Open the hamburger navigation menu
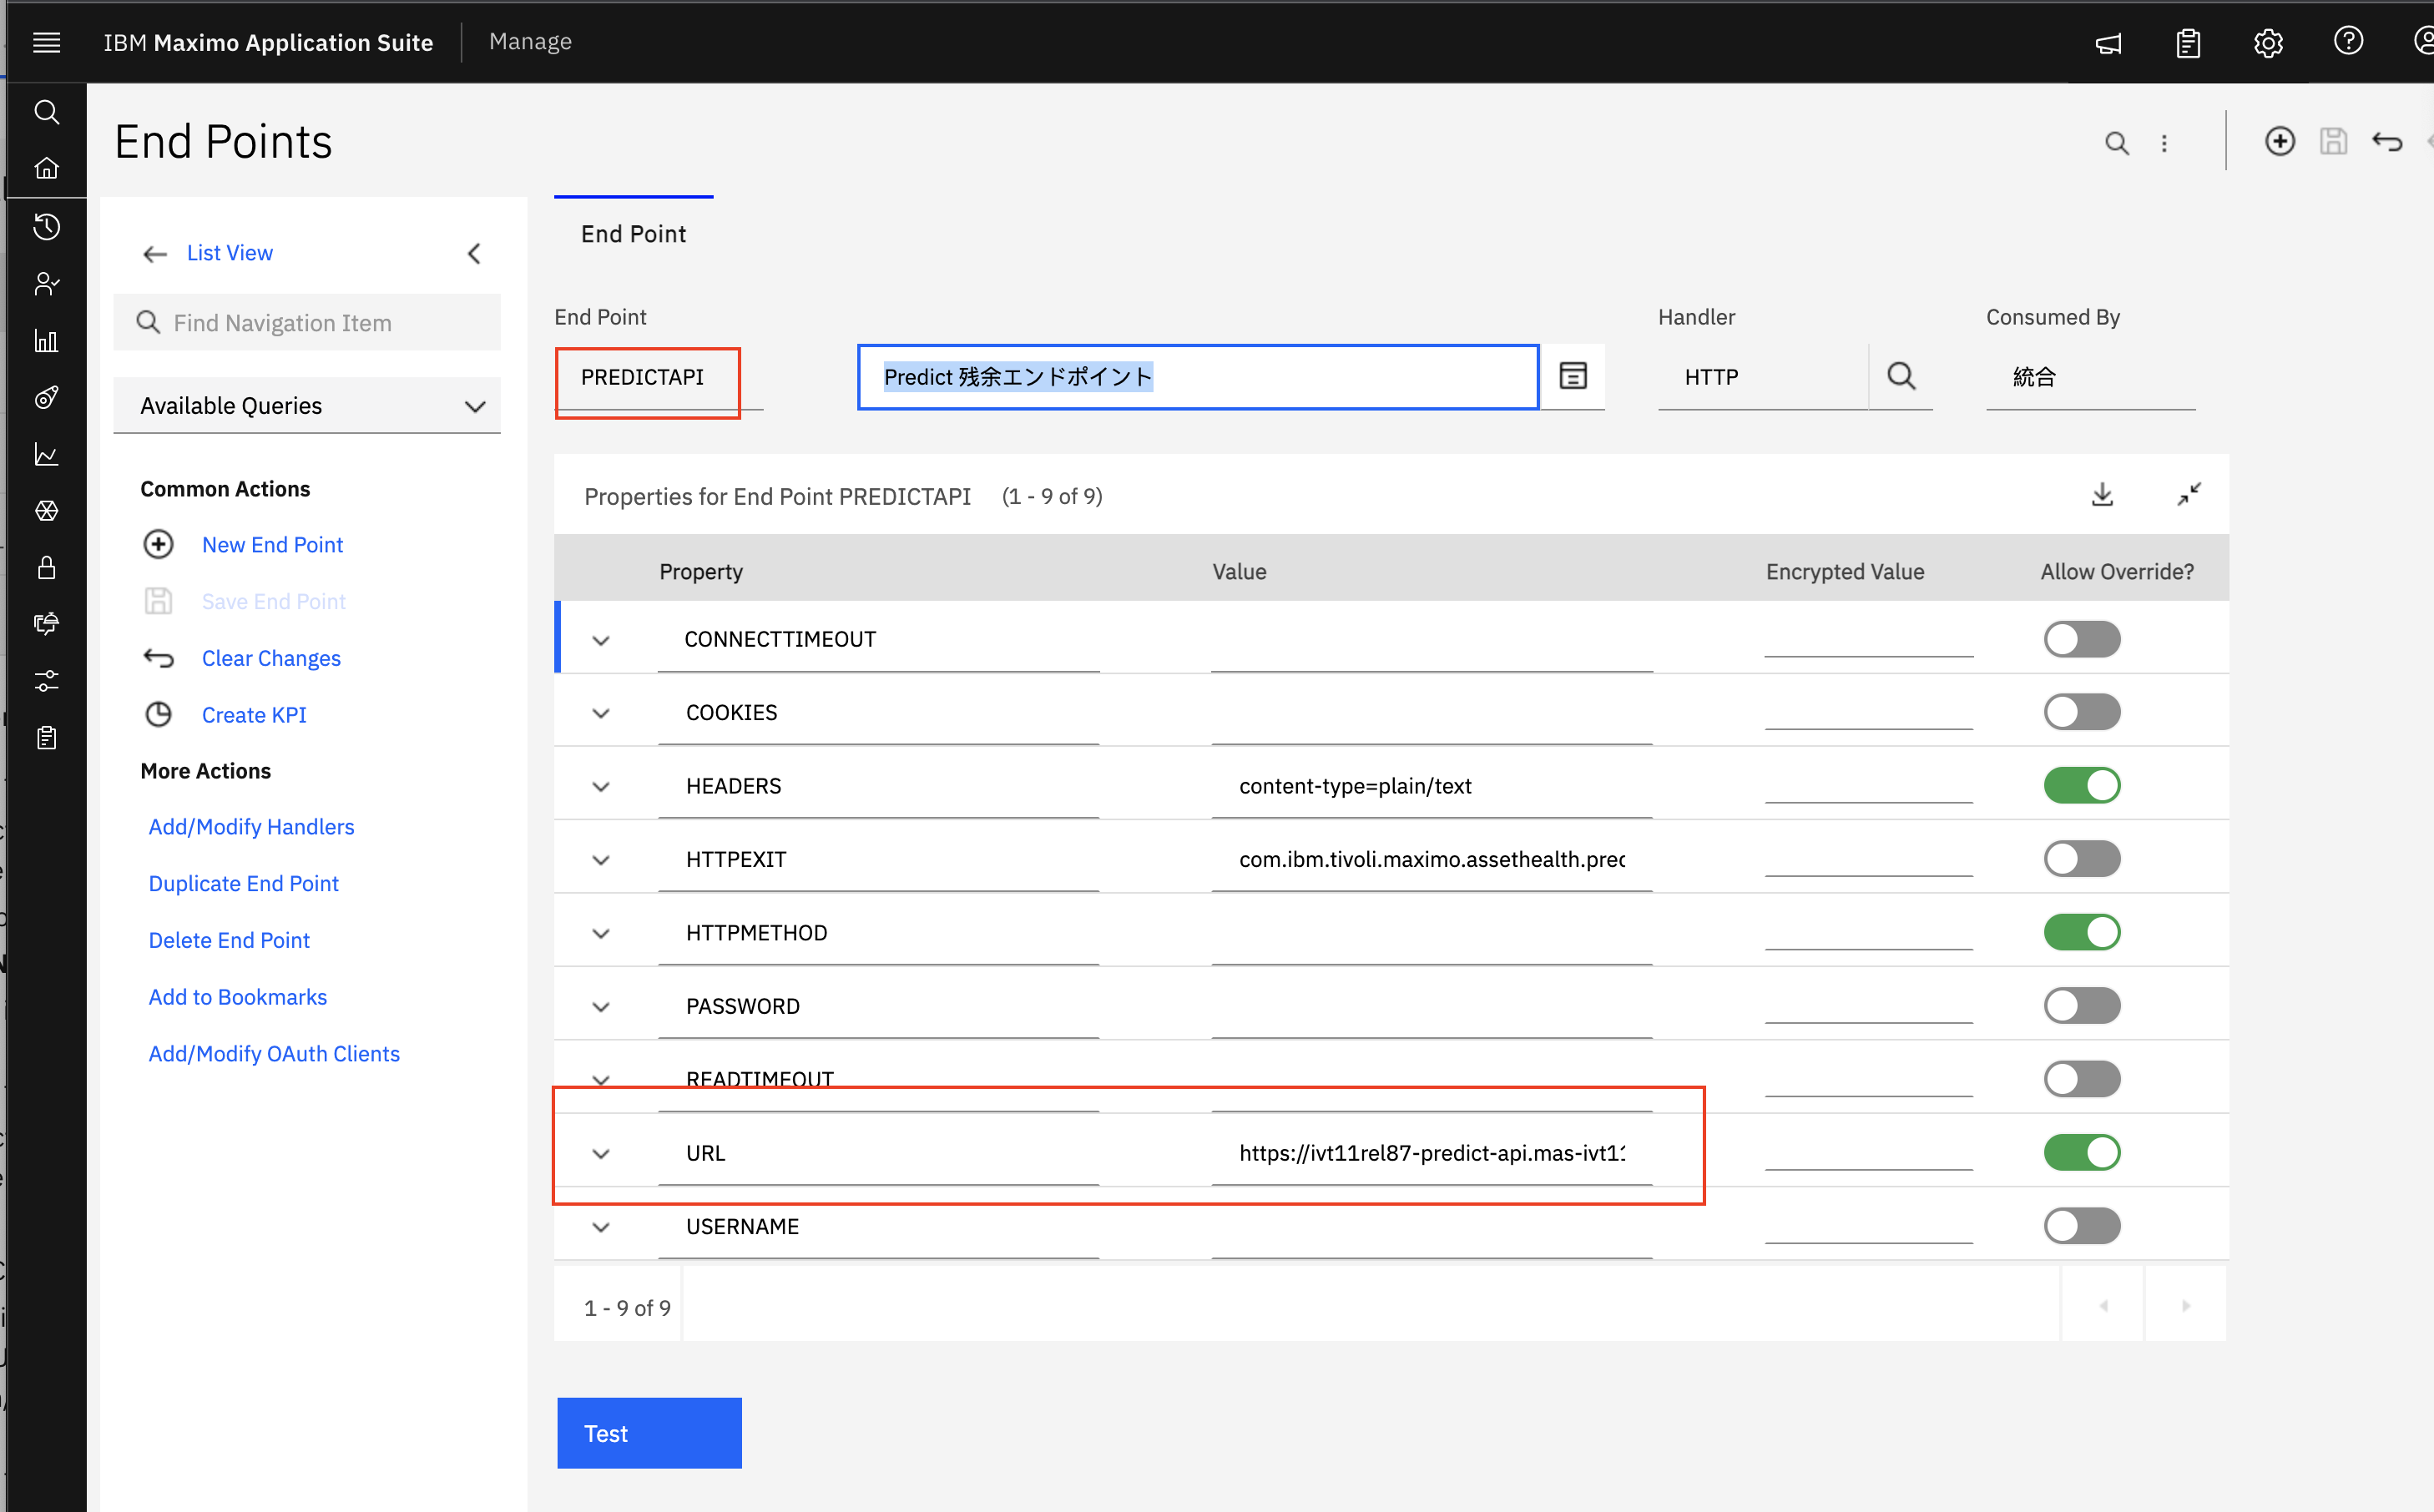 point(46,42)
